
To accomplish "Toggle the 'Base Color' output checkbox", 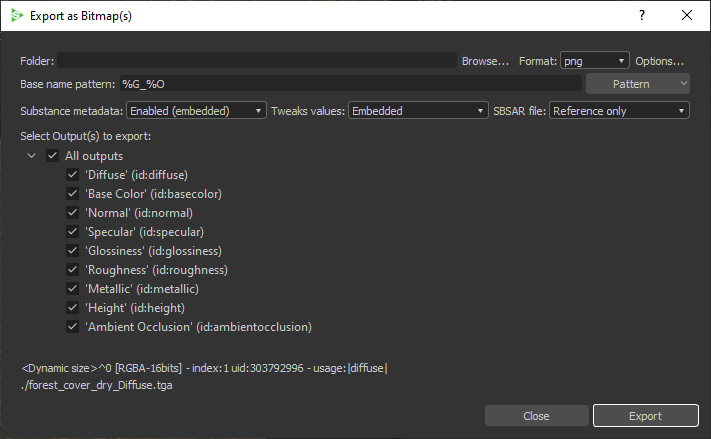I will click(73, 194).
